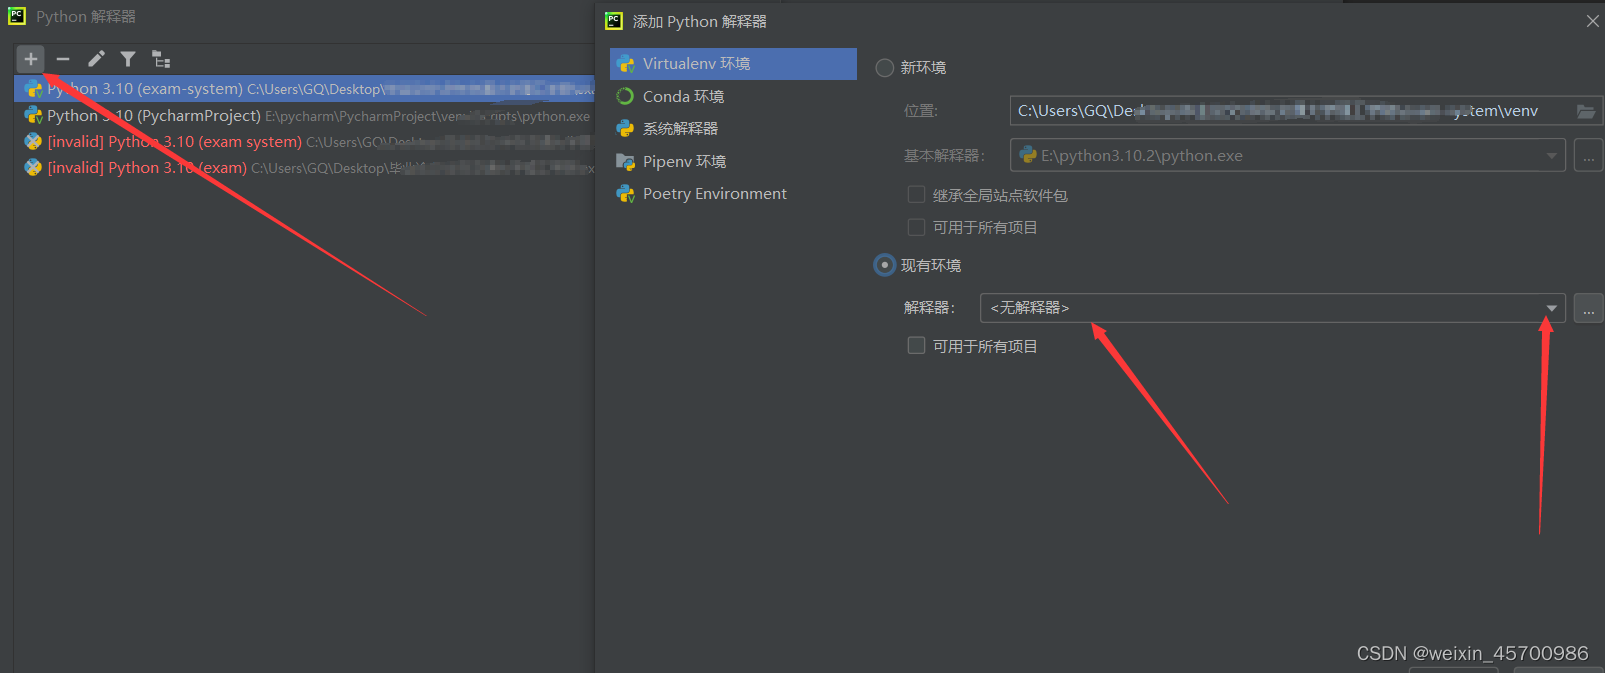
Task: Select the 现有环境 radio button
Action: click(x=885, y=265)
